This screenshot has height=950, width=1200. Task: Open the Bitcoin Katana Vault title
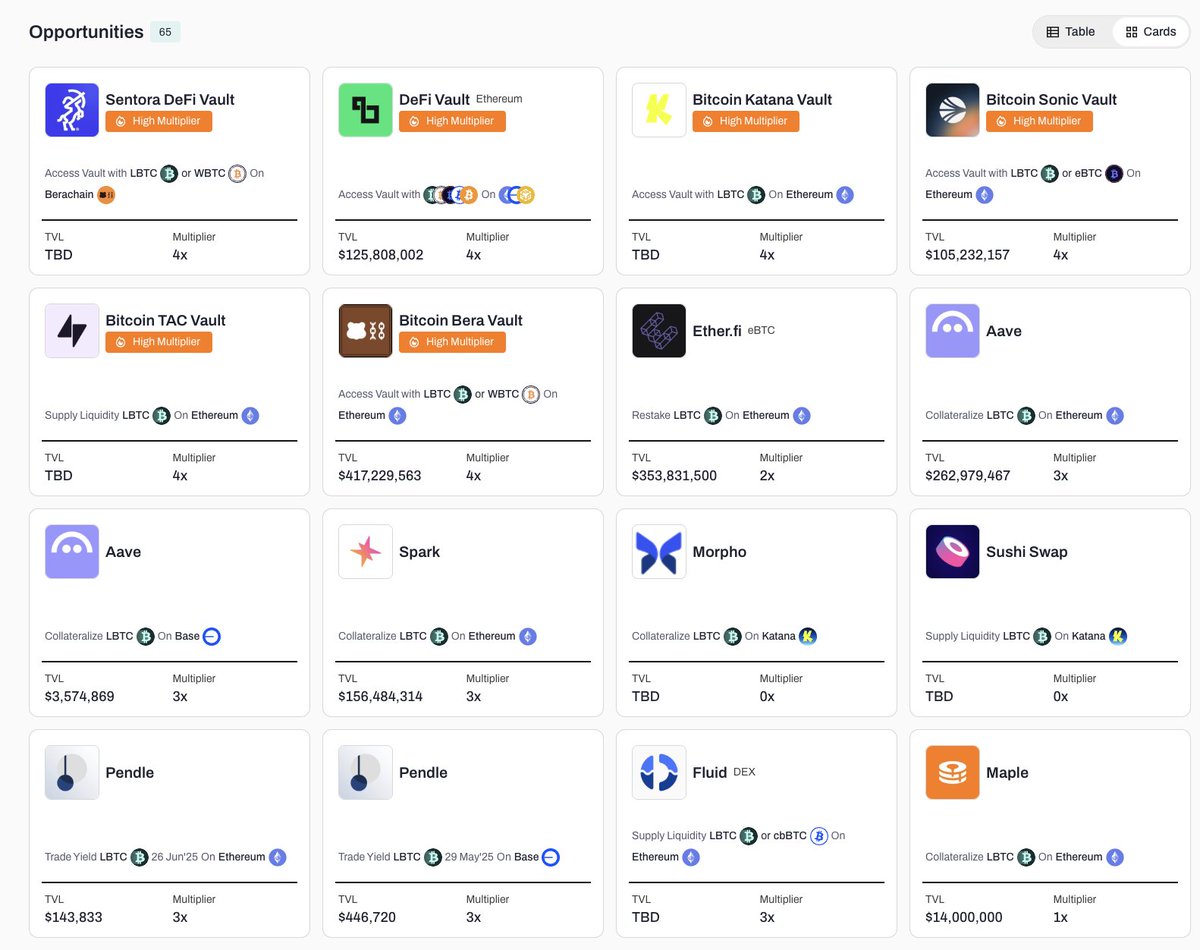click(x=762, y=99)
